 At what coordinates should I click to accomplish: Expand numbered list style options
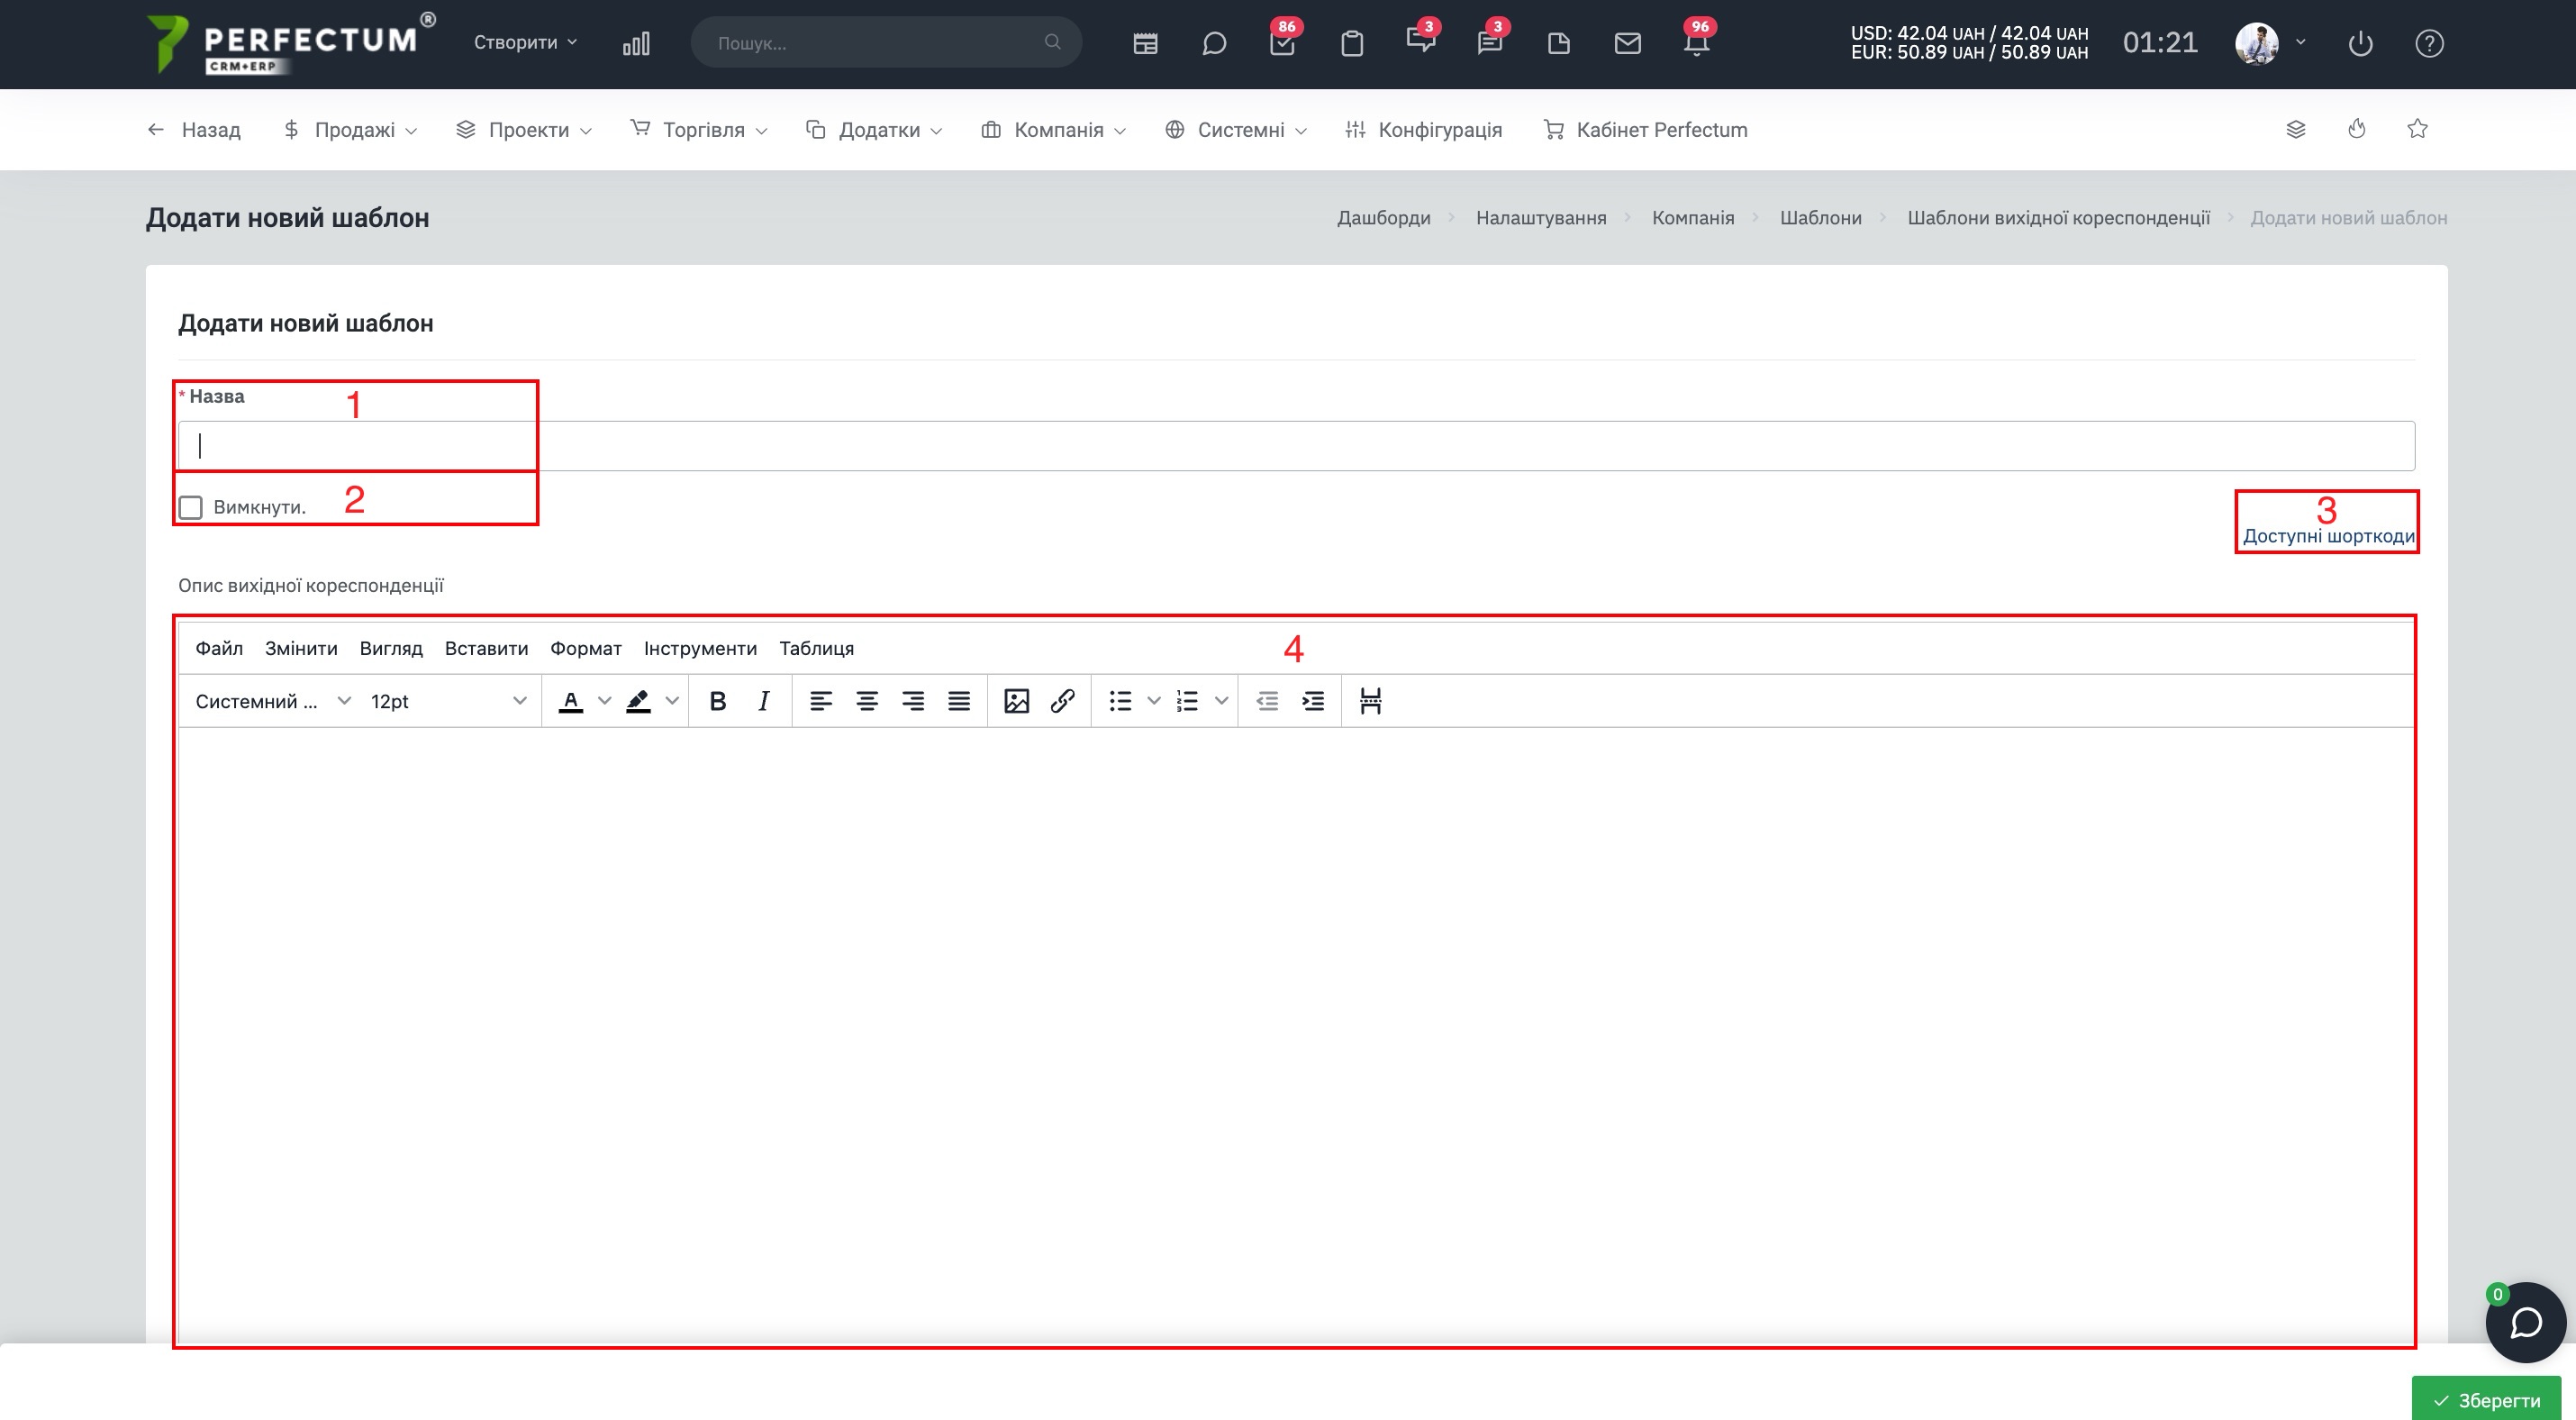click(1221, 701)
